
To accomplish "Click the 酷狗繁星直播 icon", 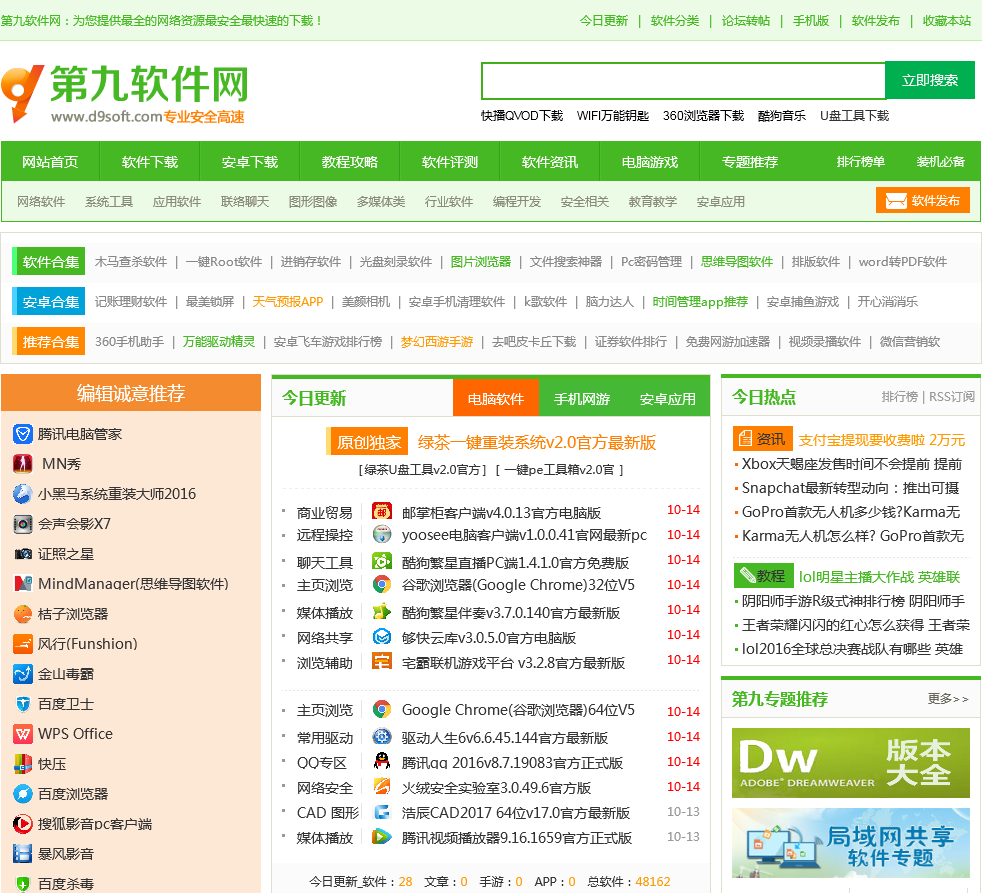I will point(381,561).
